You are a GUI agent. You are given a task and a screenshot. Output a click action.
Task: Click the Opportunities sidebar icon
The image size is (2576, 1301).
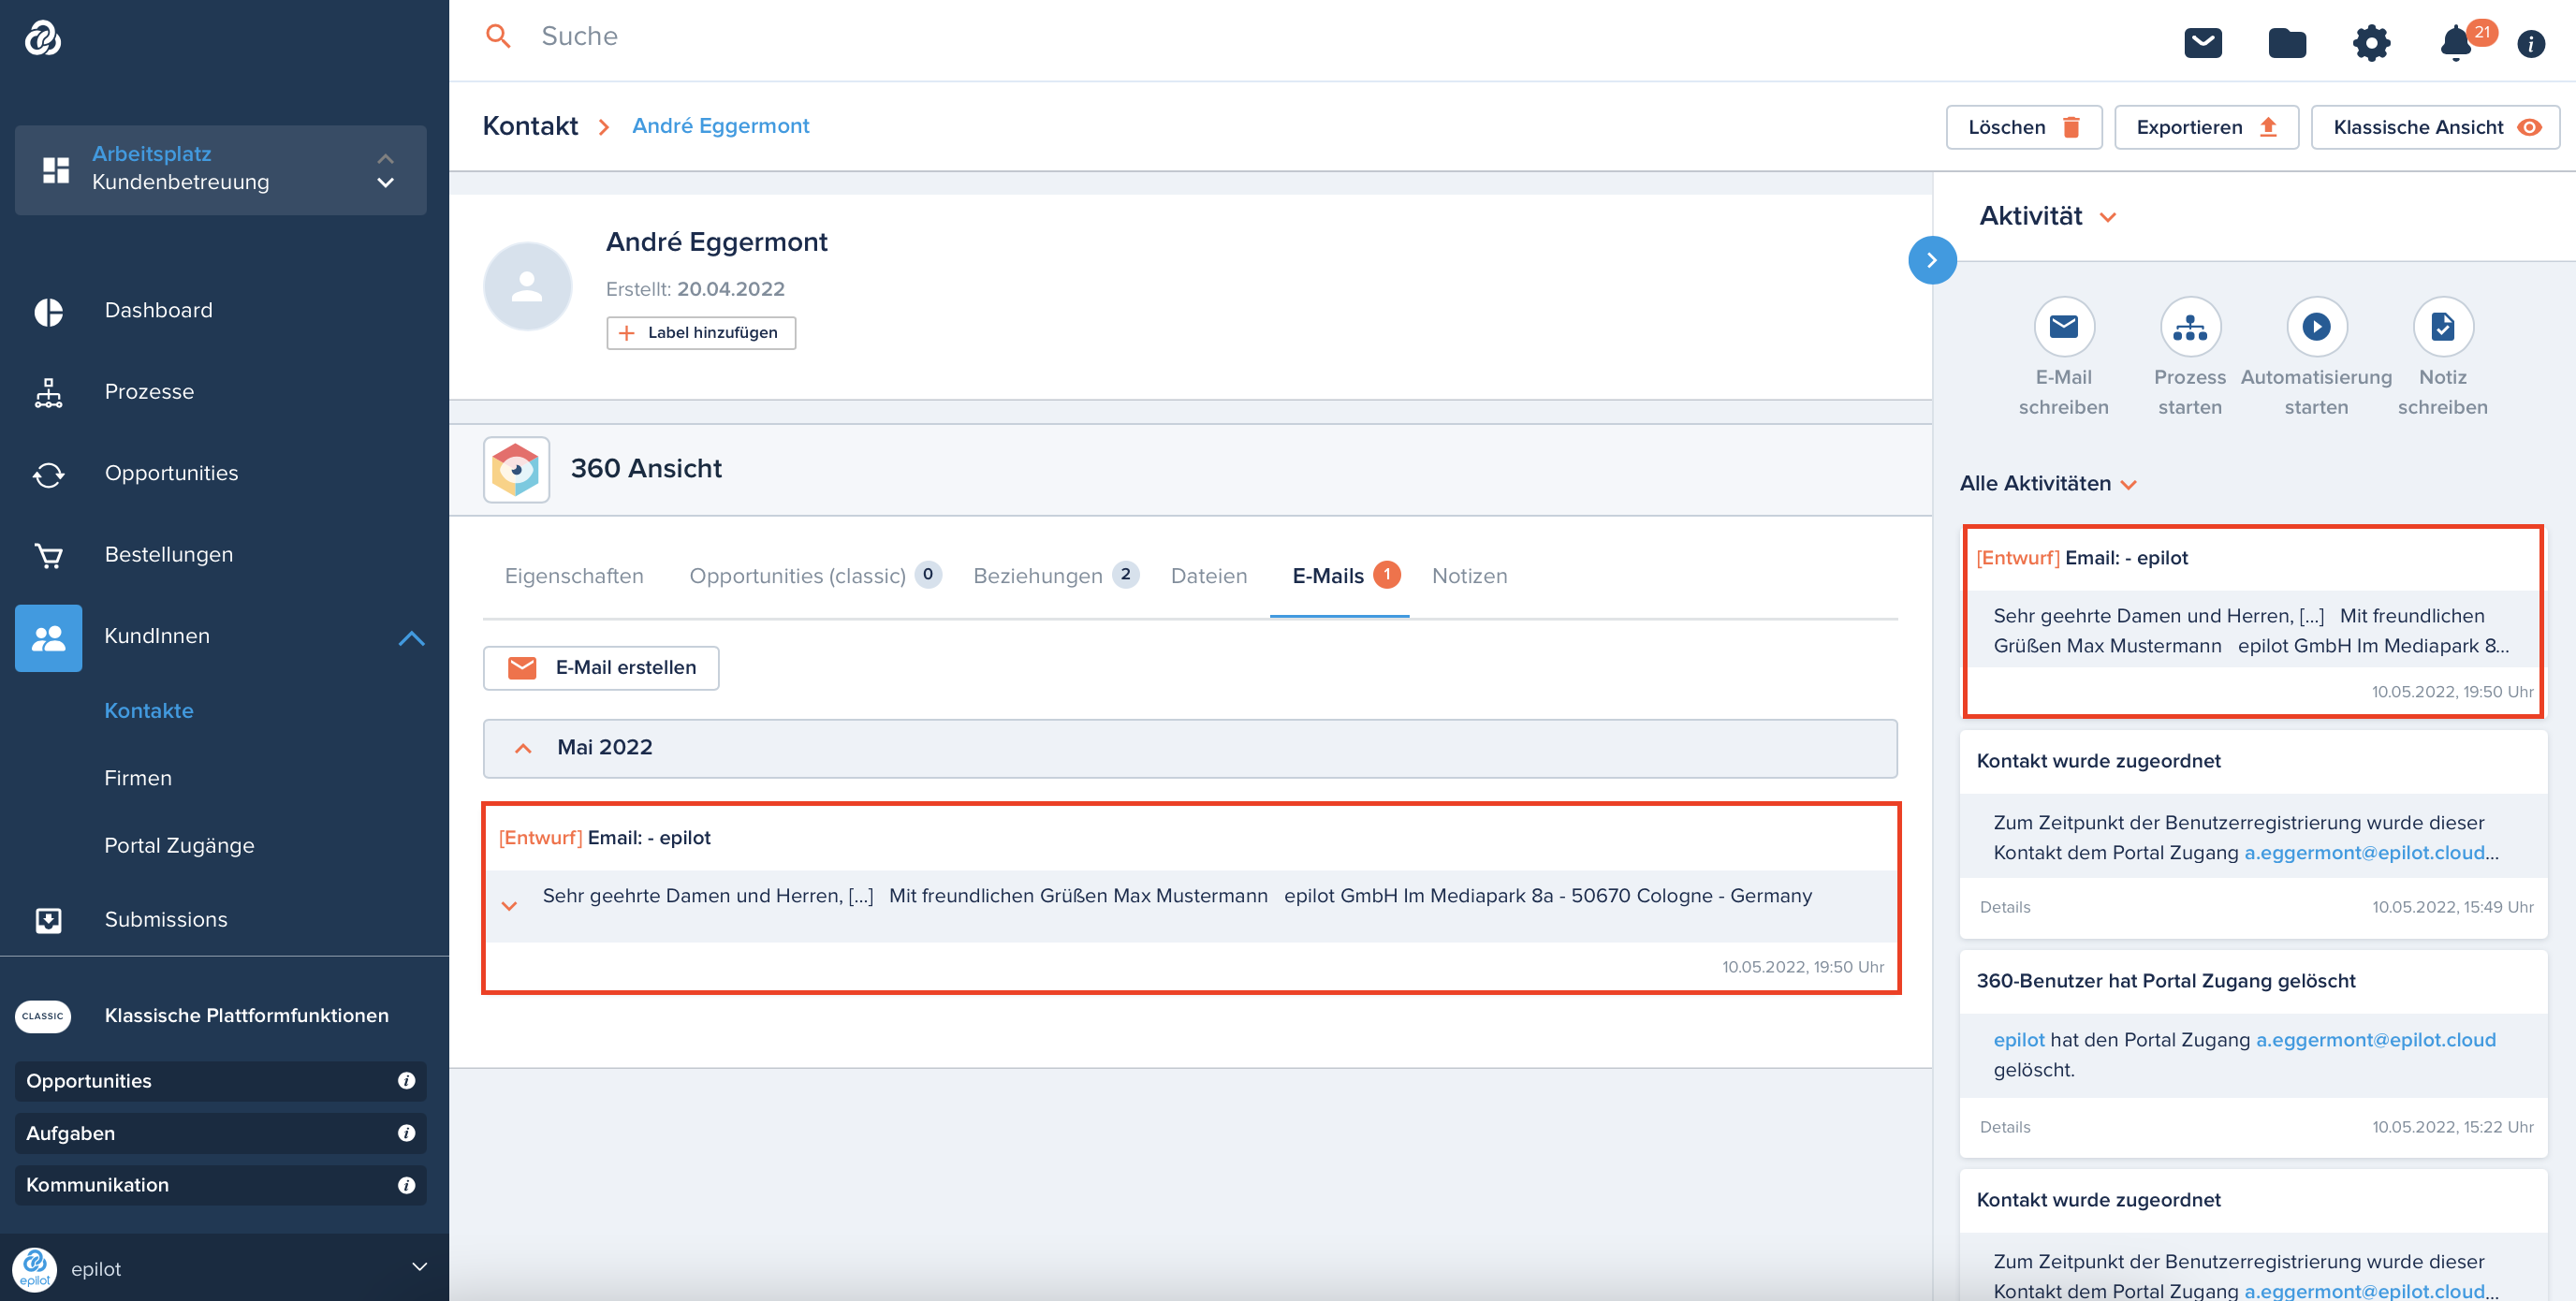[47, 472]
